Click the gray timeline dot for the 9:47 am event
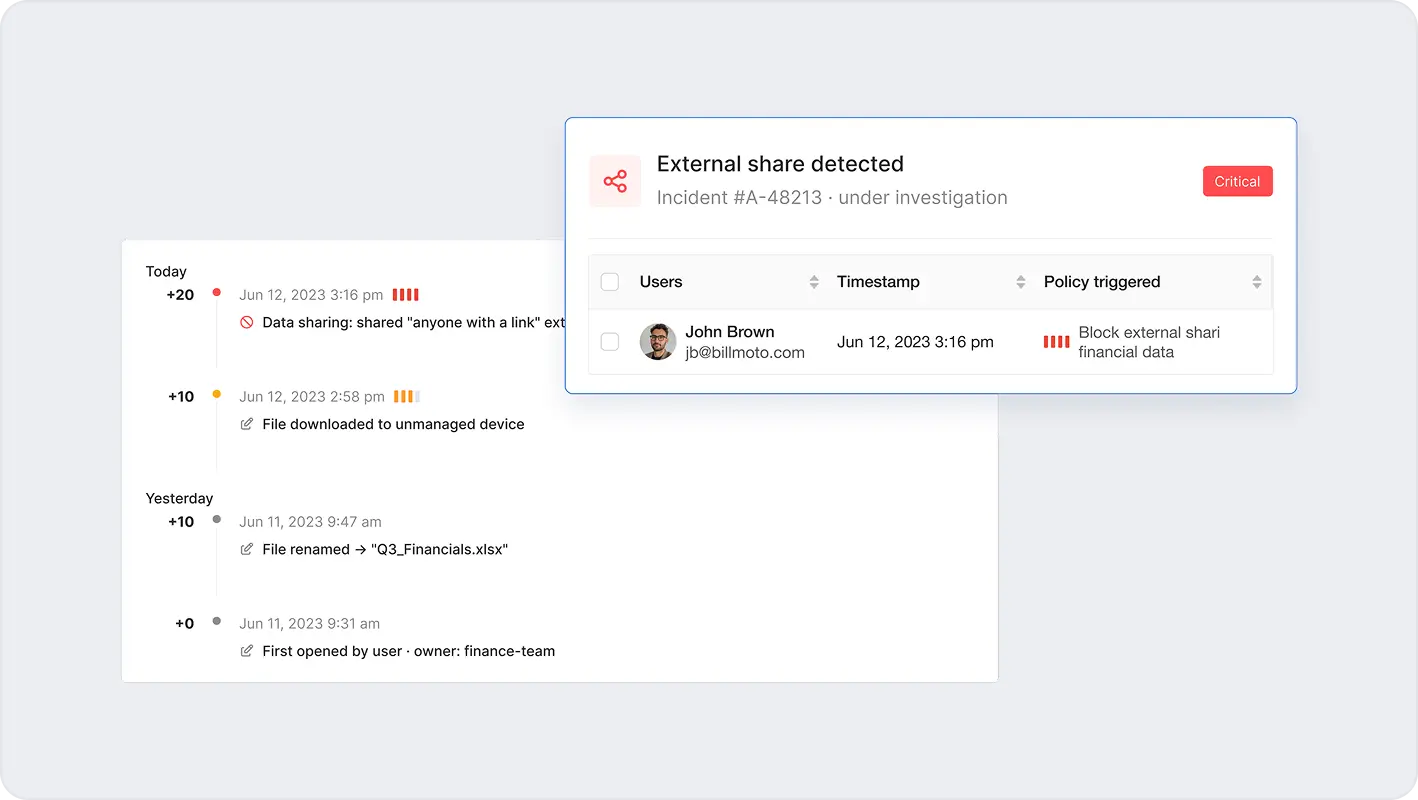 click(x=216, y=520)
